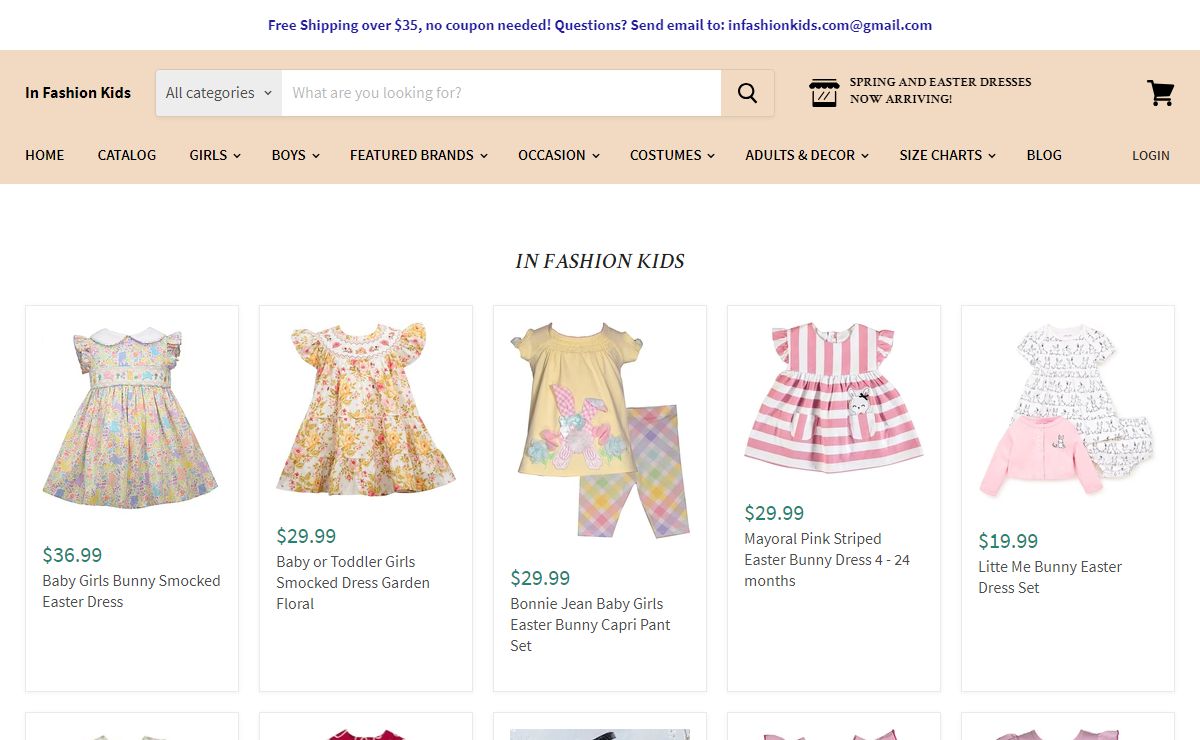The width and height of the screenshot is (1200, 740).
Task: Expand the GIRLS menu
Action: (x=215, y=155)
